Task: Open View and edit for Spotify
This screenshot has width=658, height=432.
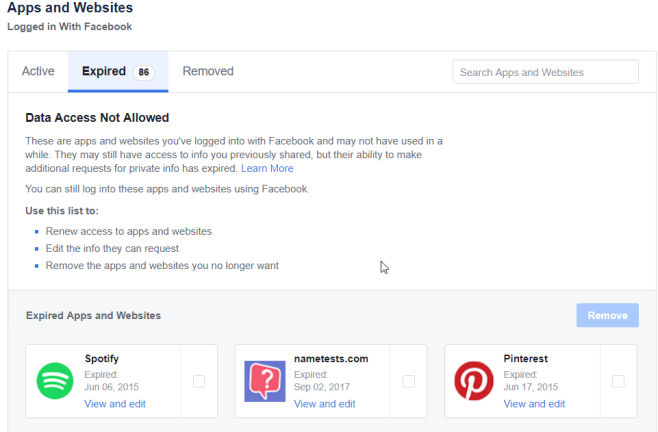Action: 115,404
